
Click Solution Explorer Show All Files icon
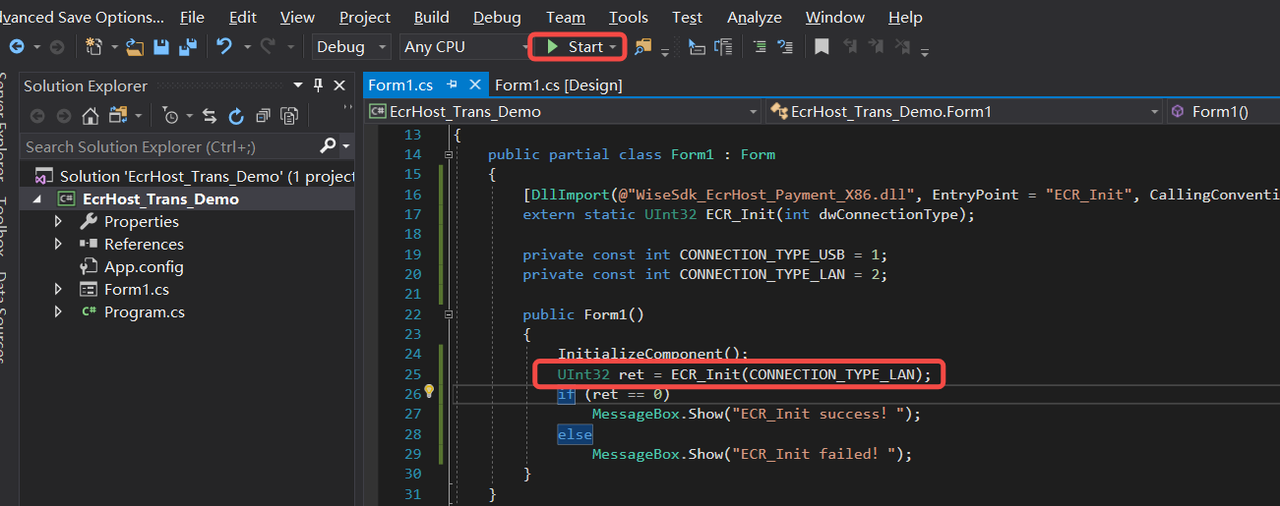tap(290, 116)
